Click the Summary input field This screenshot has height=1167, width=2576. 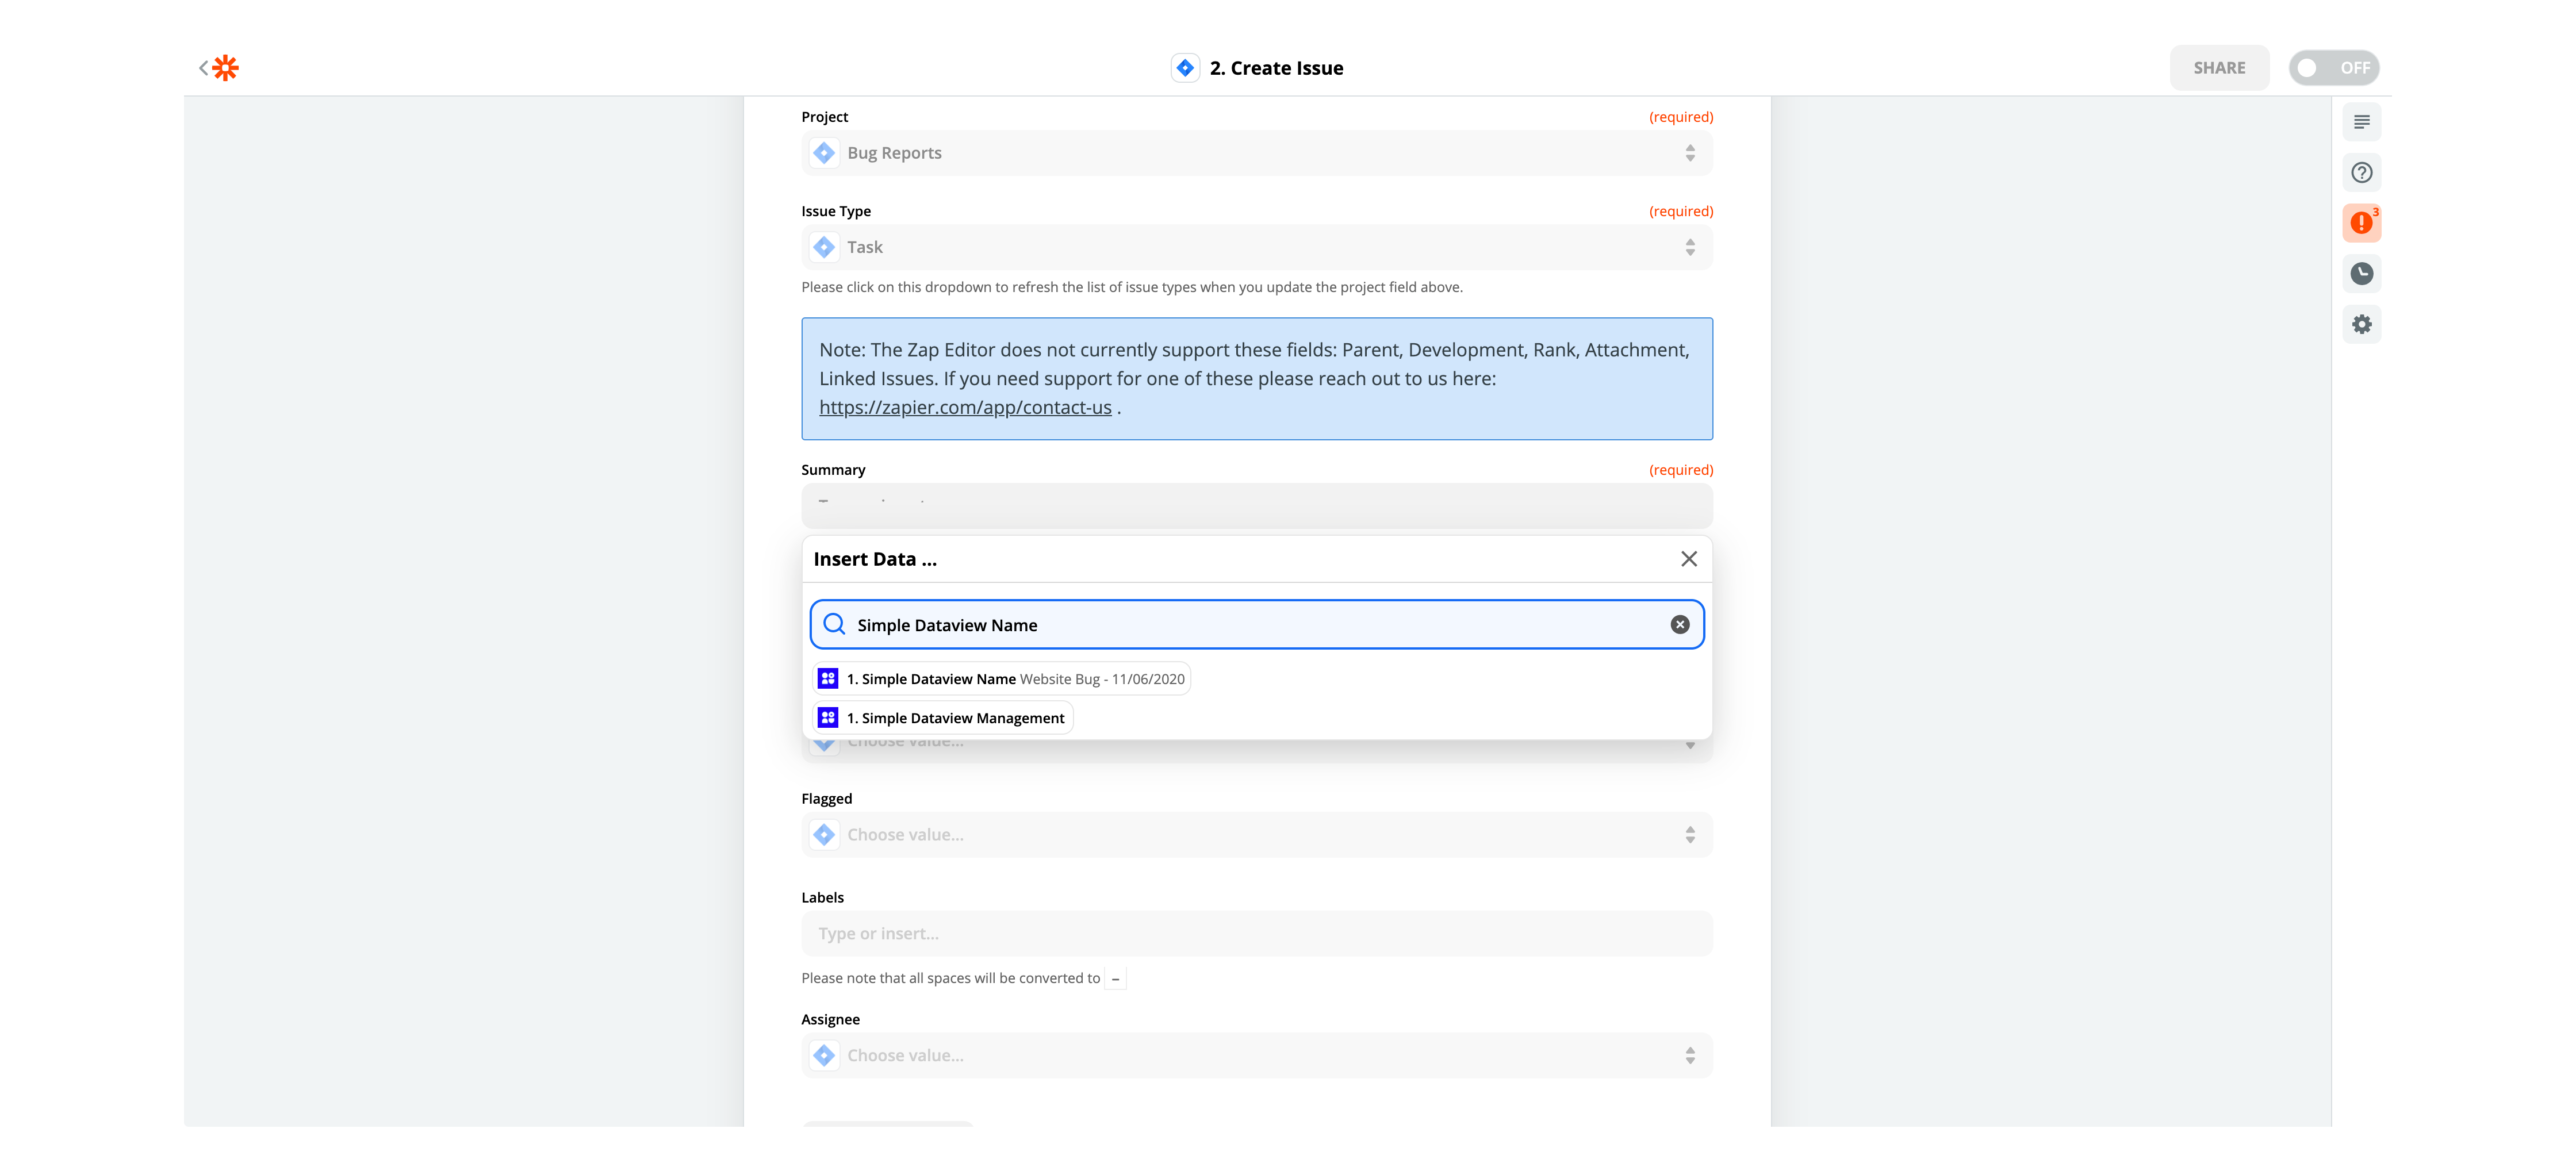[x=1256, y=506]
